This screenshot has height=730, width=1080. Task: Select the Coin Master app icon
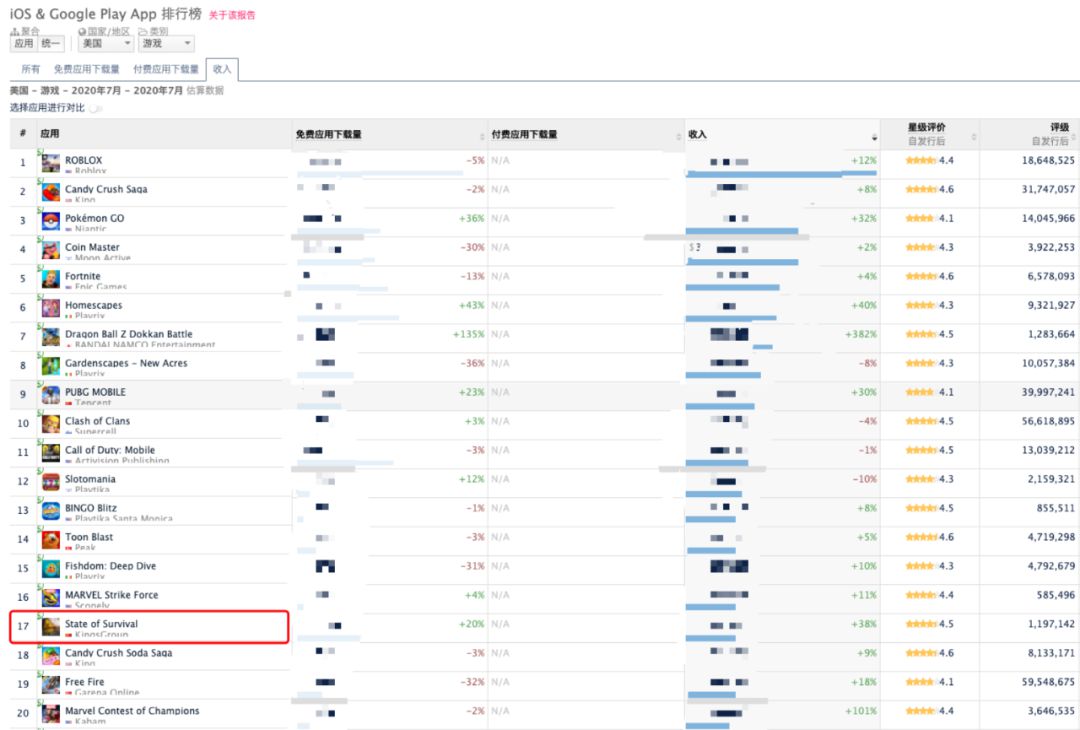click(x=50, y=250)
